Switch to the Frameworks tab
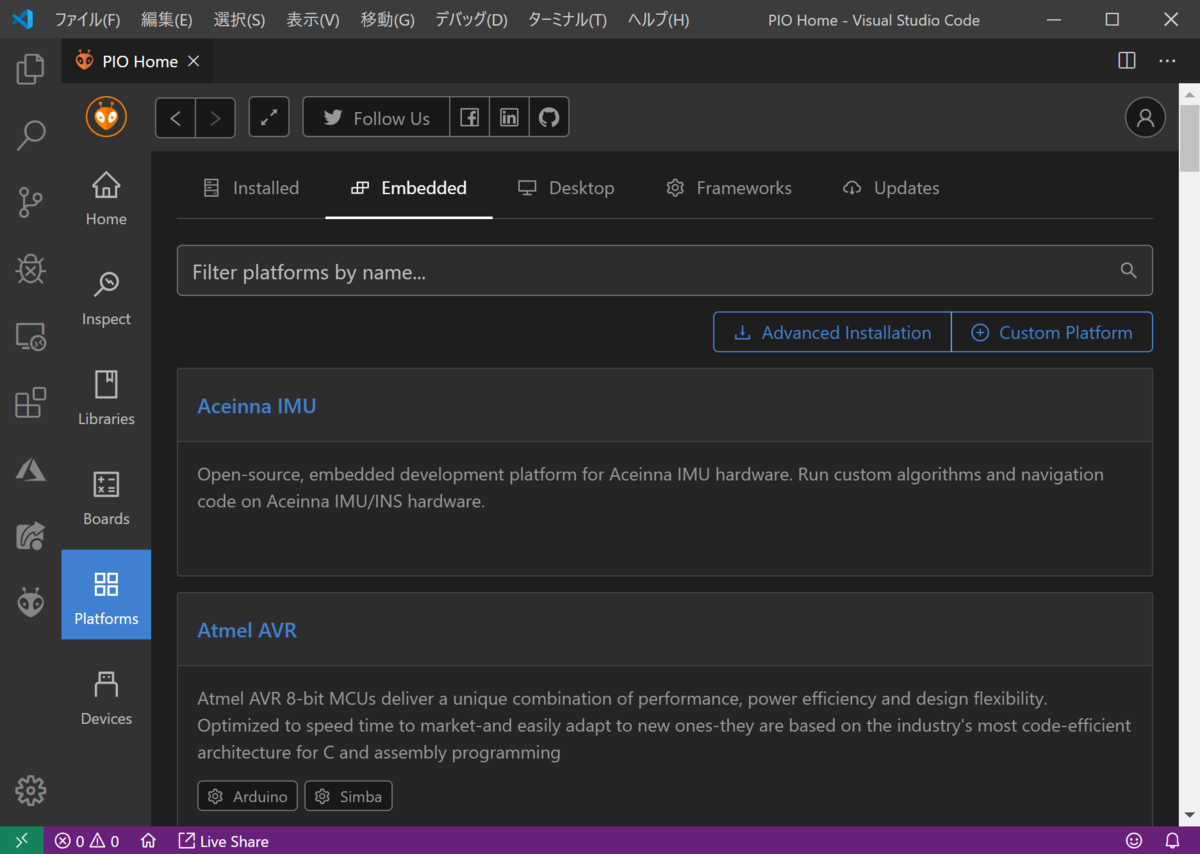The width and height of the screenshot is (1200, 854). (729, 188)
